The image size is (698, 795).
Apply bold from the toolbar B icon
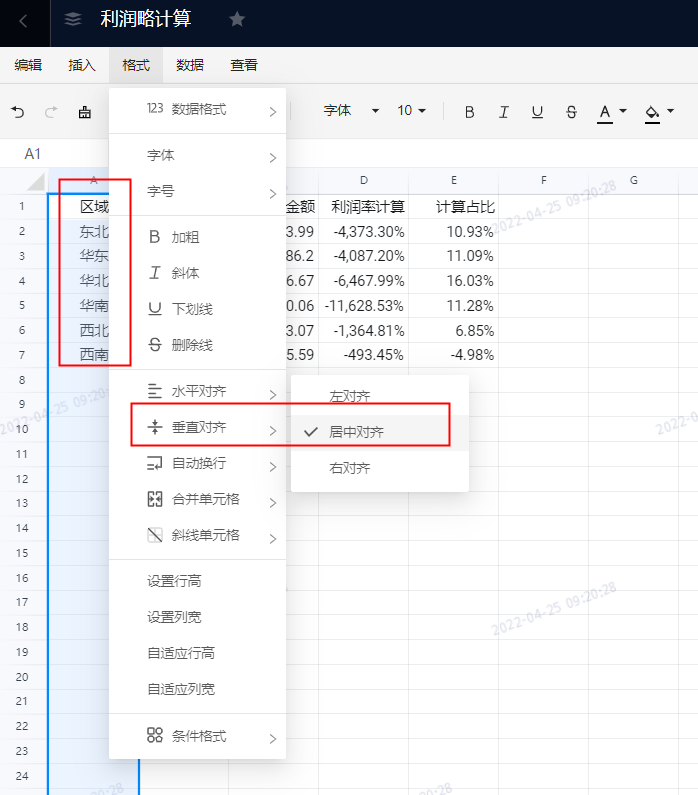(x=469, y=112)
